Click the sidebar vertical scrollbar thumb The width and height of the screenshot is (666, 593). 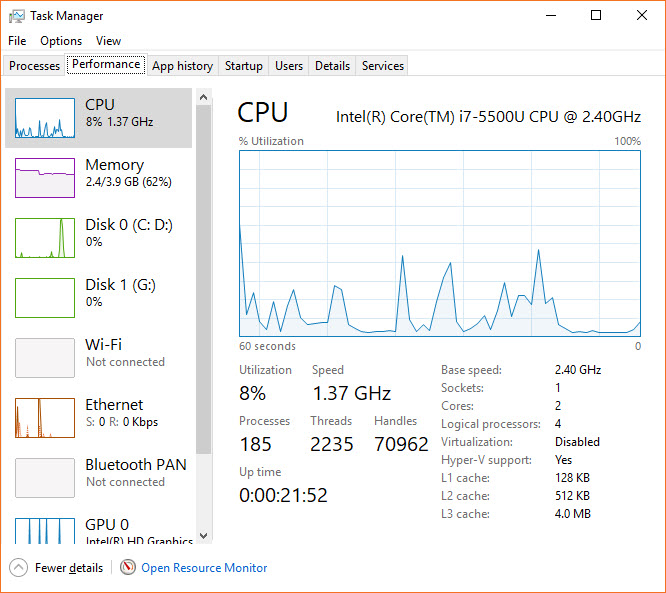[203, 280]
